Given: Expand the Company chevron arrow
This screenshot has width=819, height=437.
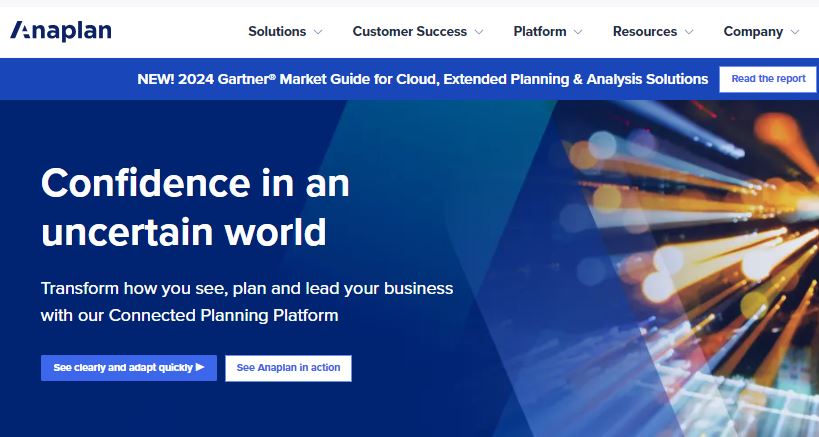Looking at the screenshot, I should pyautogui.click(x=795, y=32).
